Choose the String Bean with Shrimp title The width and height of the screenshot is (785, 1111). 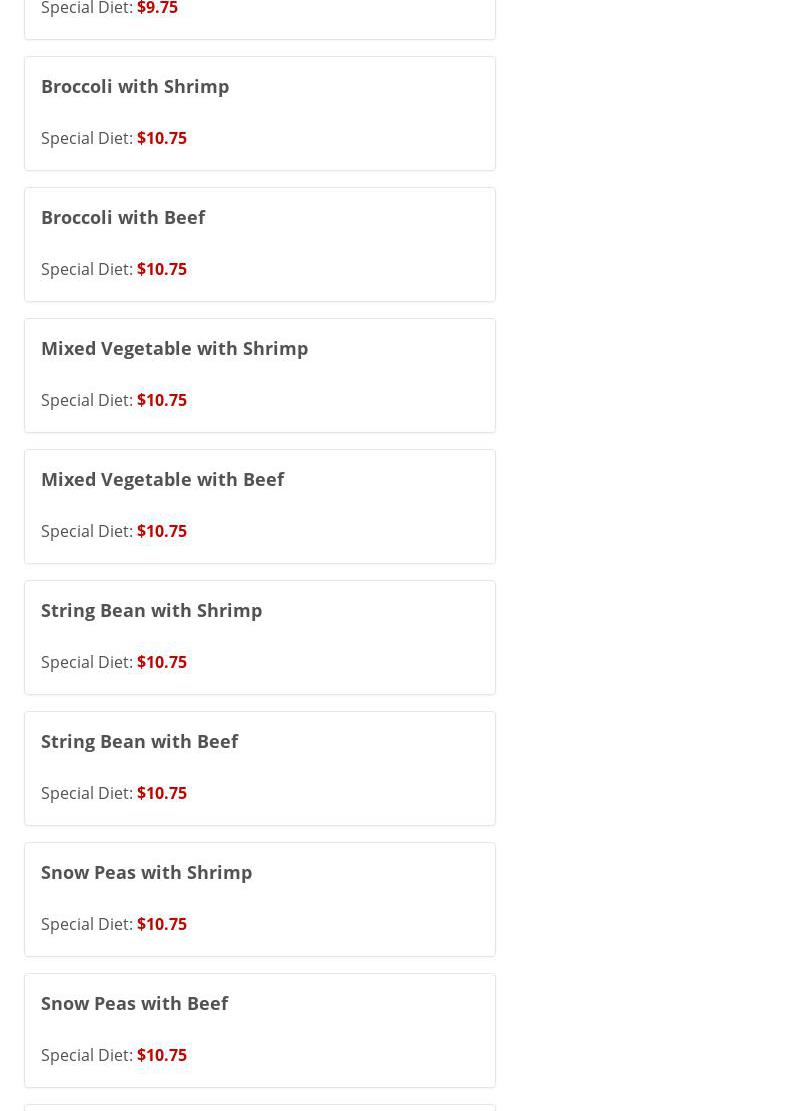click(x=151, y=610)
